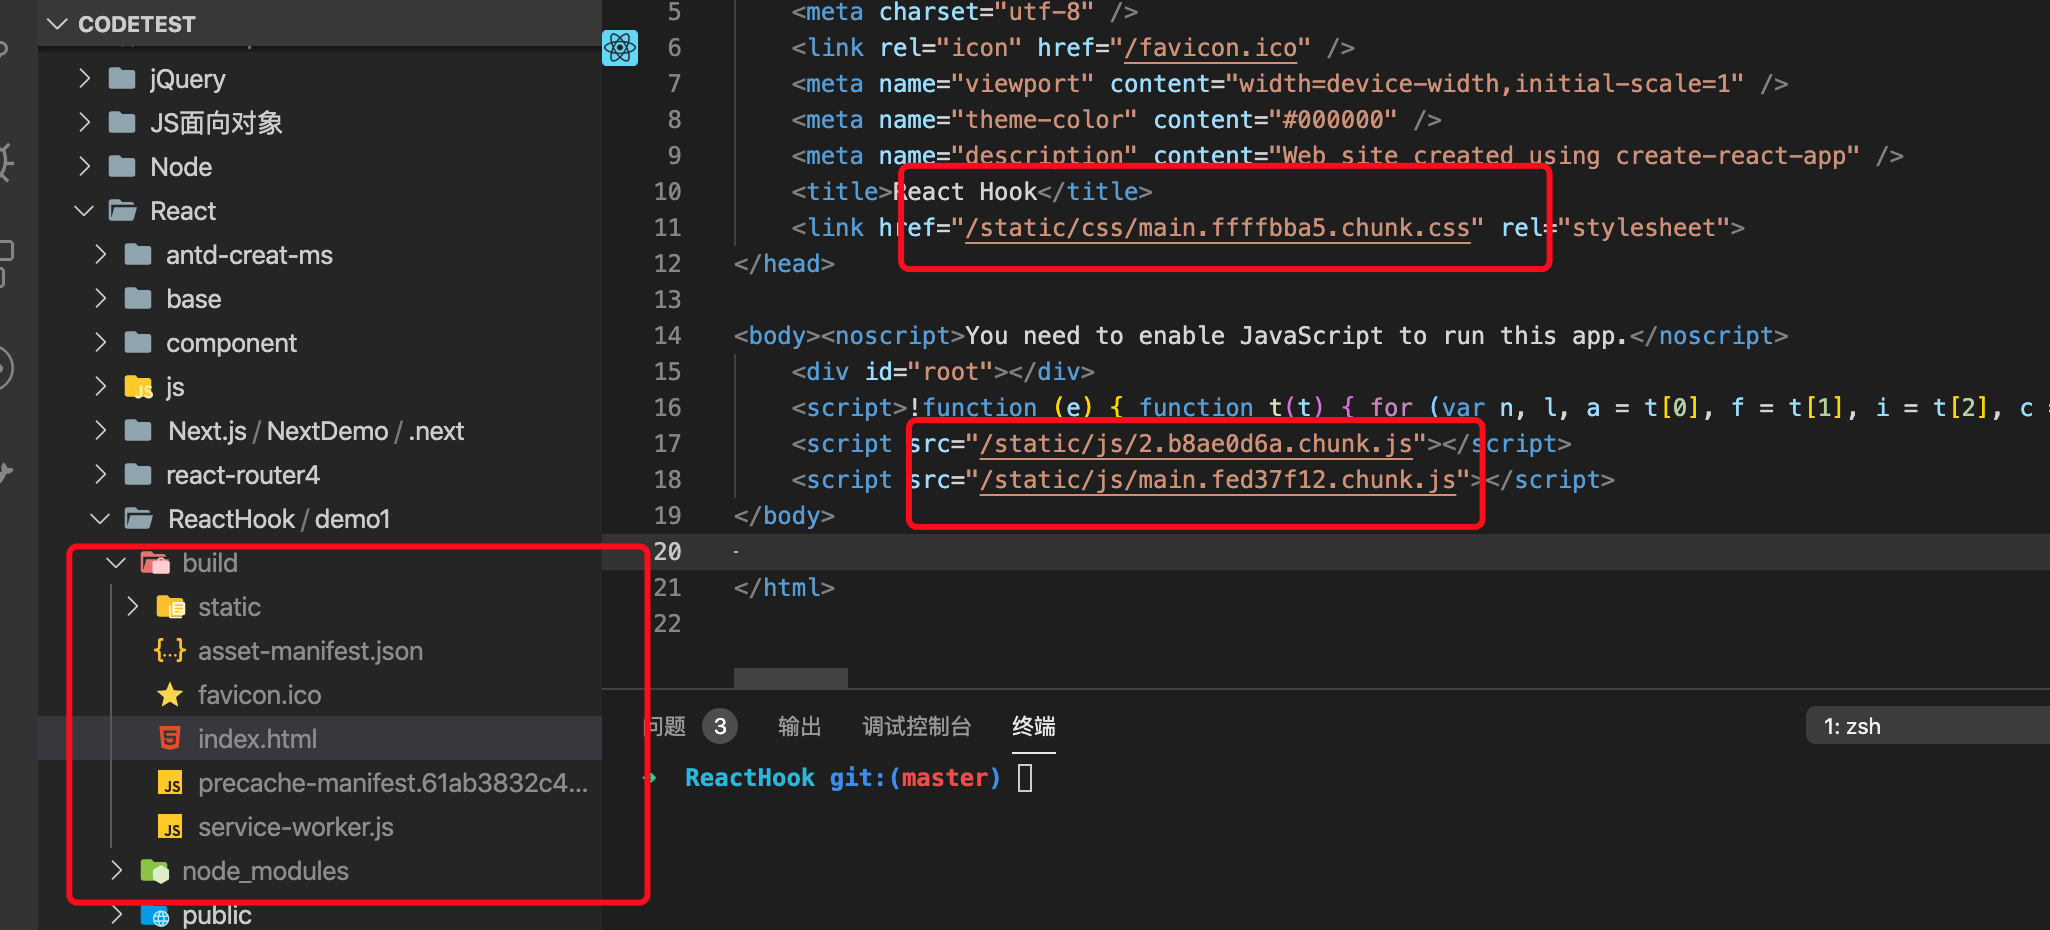Collapse the ReactHook / demo1 folder
Viewport: 2050px width, 930px height.
tap(99, 518)
